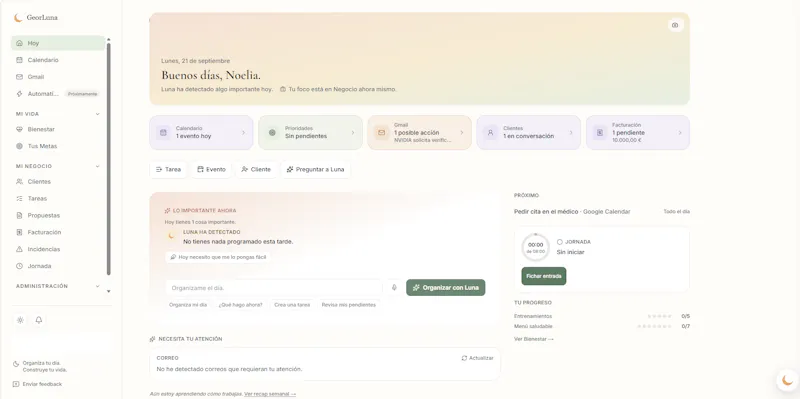The height and width of the screenshot is (399, 800).
Task: Click the Calendario card calendar icon
Action: [163, 133]
